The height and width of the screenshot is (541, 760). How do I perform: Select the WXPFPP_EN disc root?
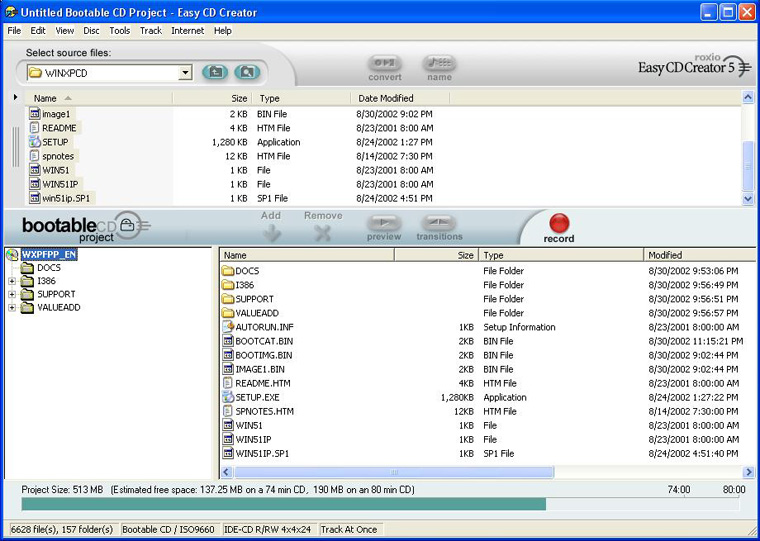click(x=49, y=255)
